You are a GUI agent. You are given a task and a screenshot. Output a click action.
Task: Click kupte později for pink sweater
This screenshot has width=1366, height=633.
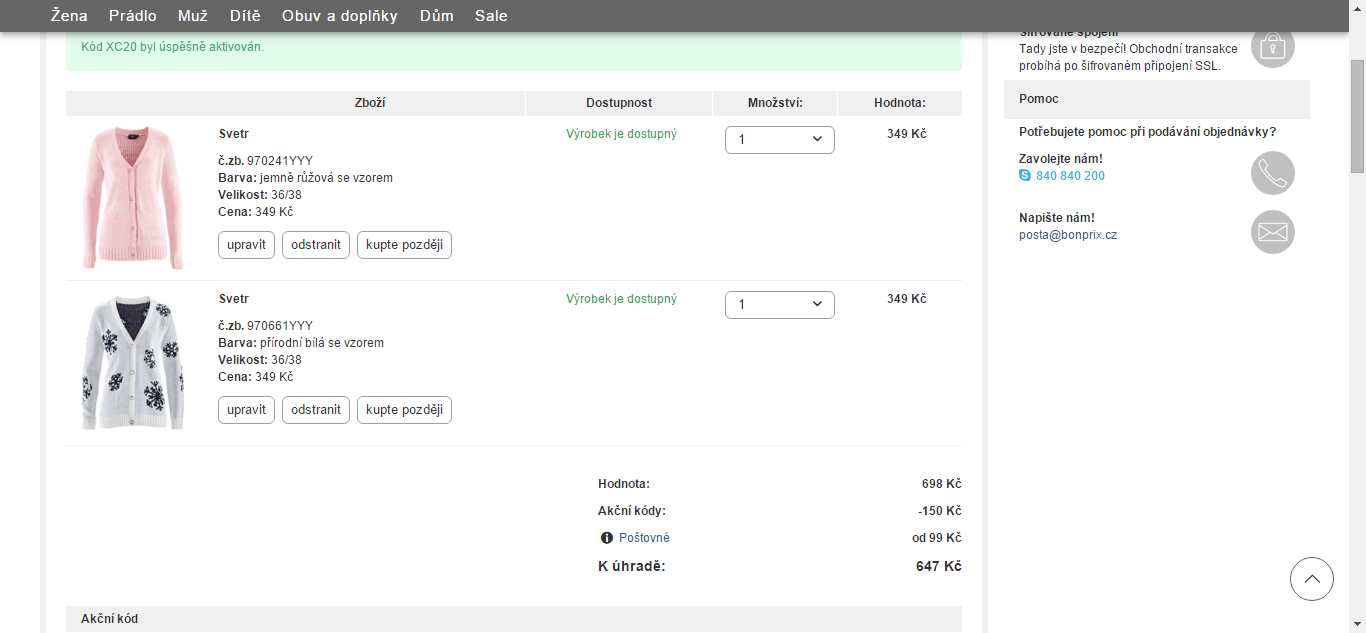(x=404, y=245)
